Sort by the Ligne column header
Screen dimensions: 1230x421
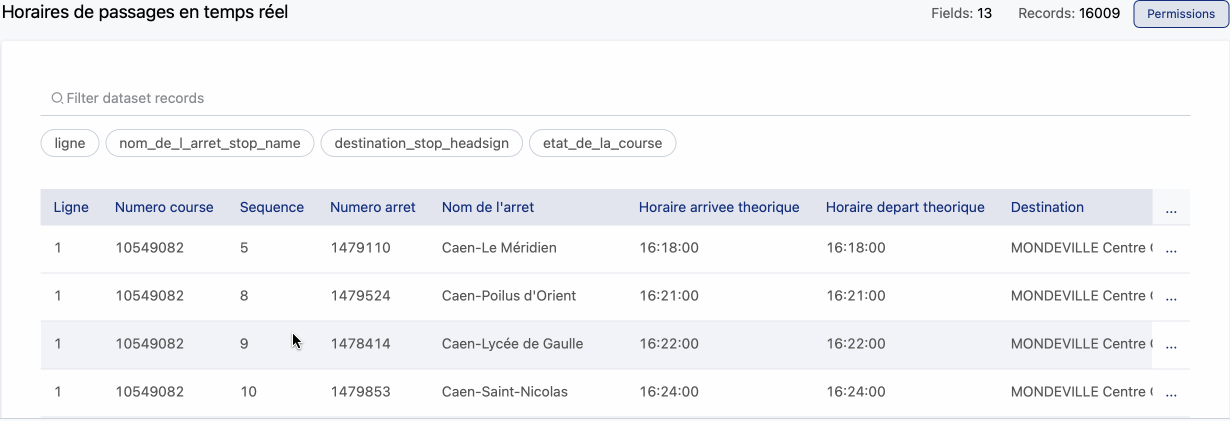(71, 207)
